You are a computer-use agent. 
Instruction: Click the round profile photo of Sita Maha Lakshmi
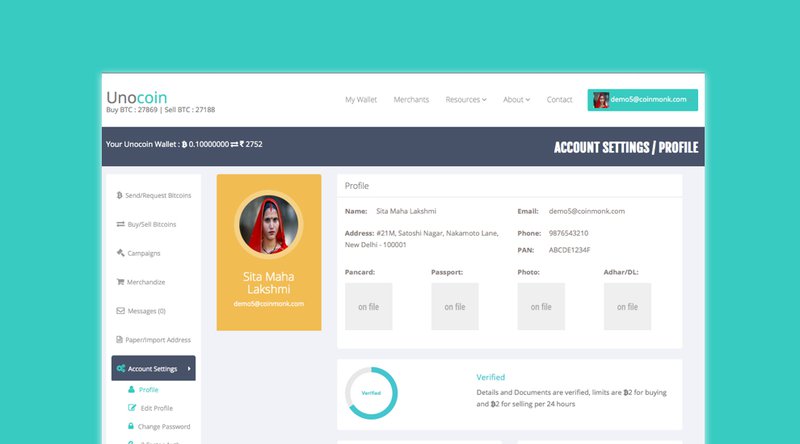pyautogui.click(x=269, y=225)
